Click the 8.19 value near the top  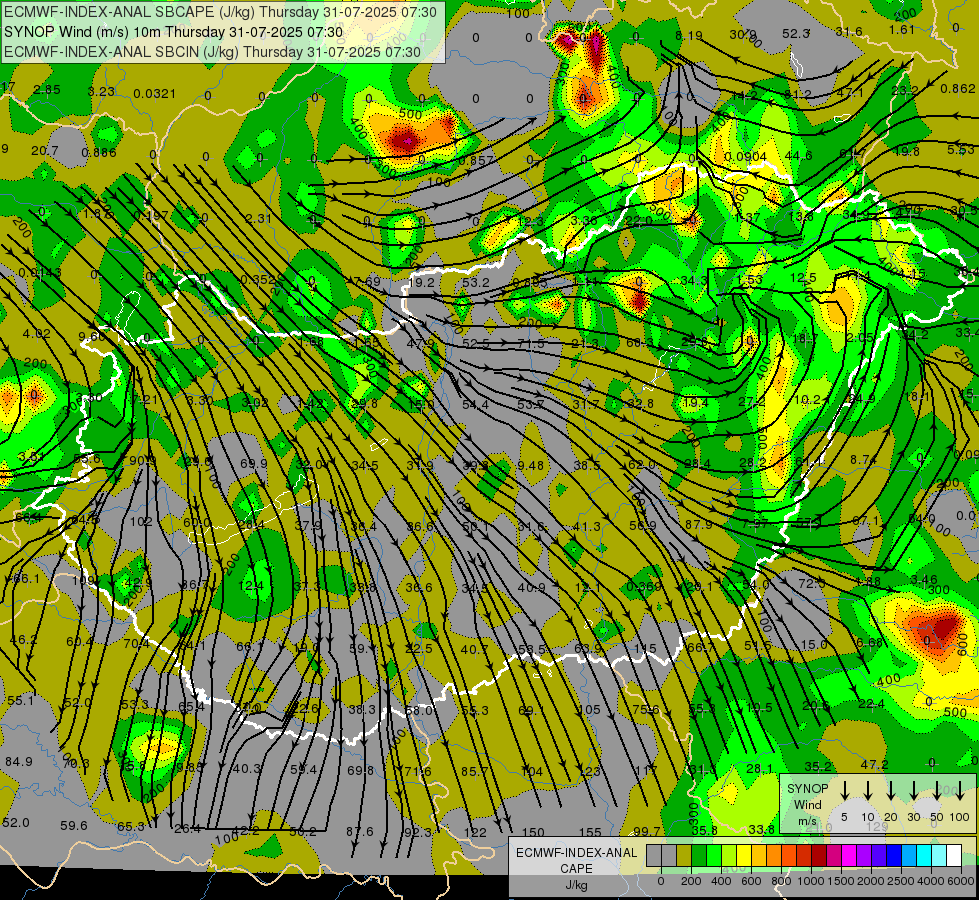(x=689, y=36)
